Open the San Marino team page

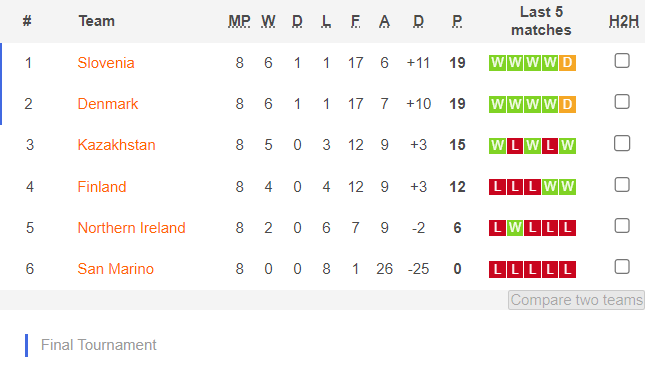pyautogui.click(x=115, y=269)
